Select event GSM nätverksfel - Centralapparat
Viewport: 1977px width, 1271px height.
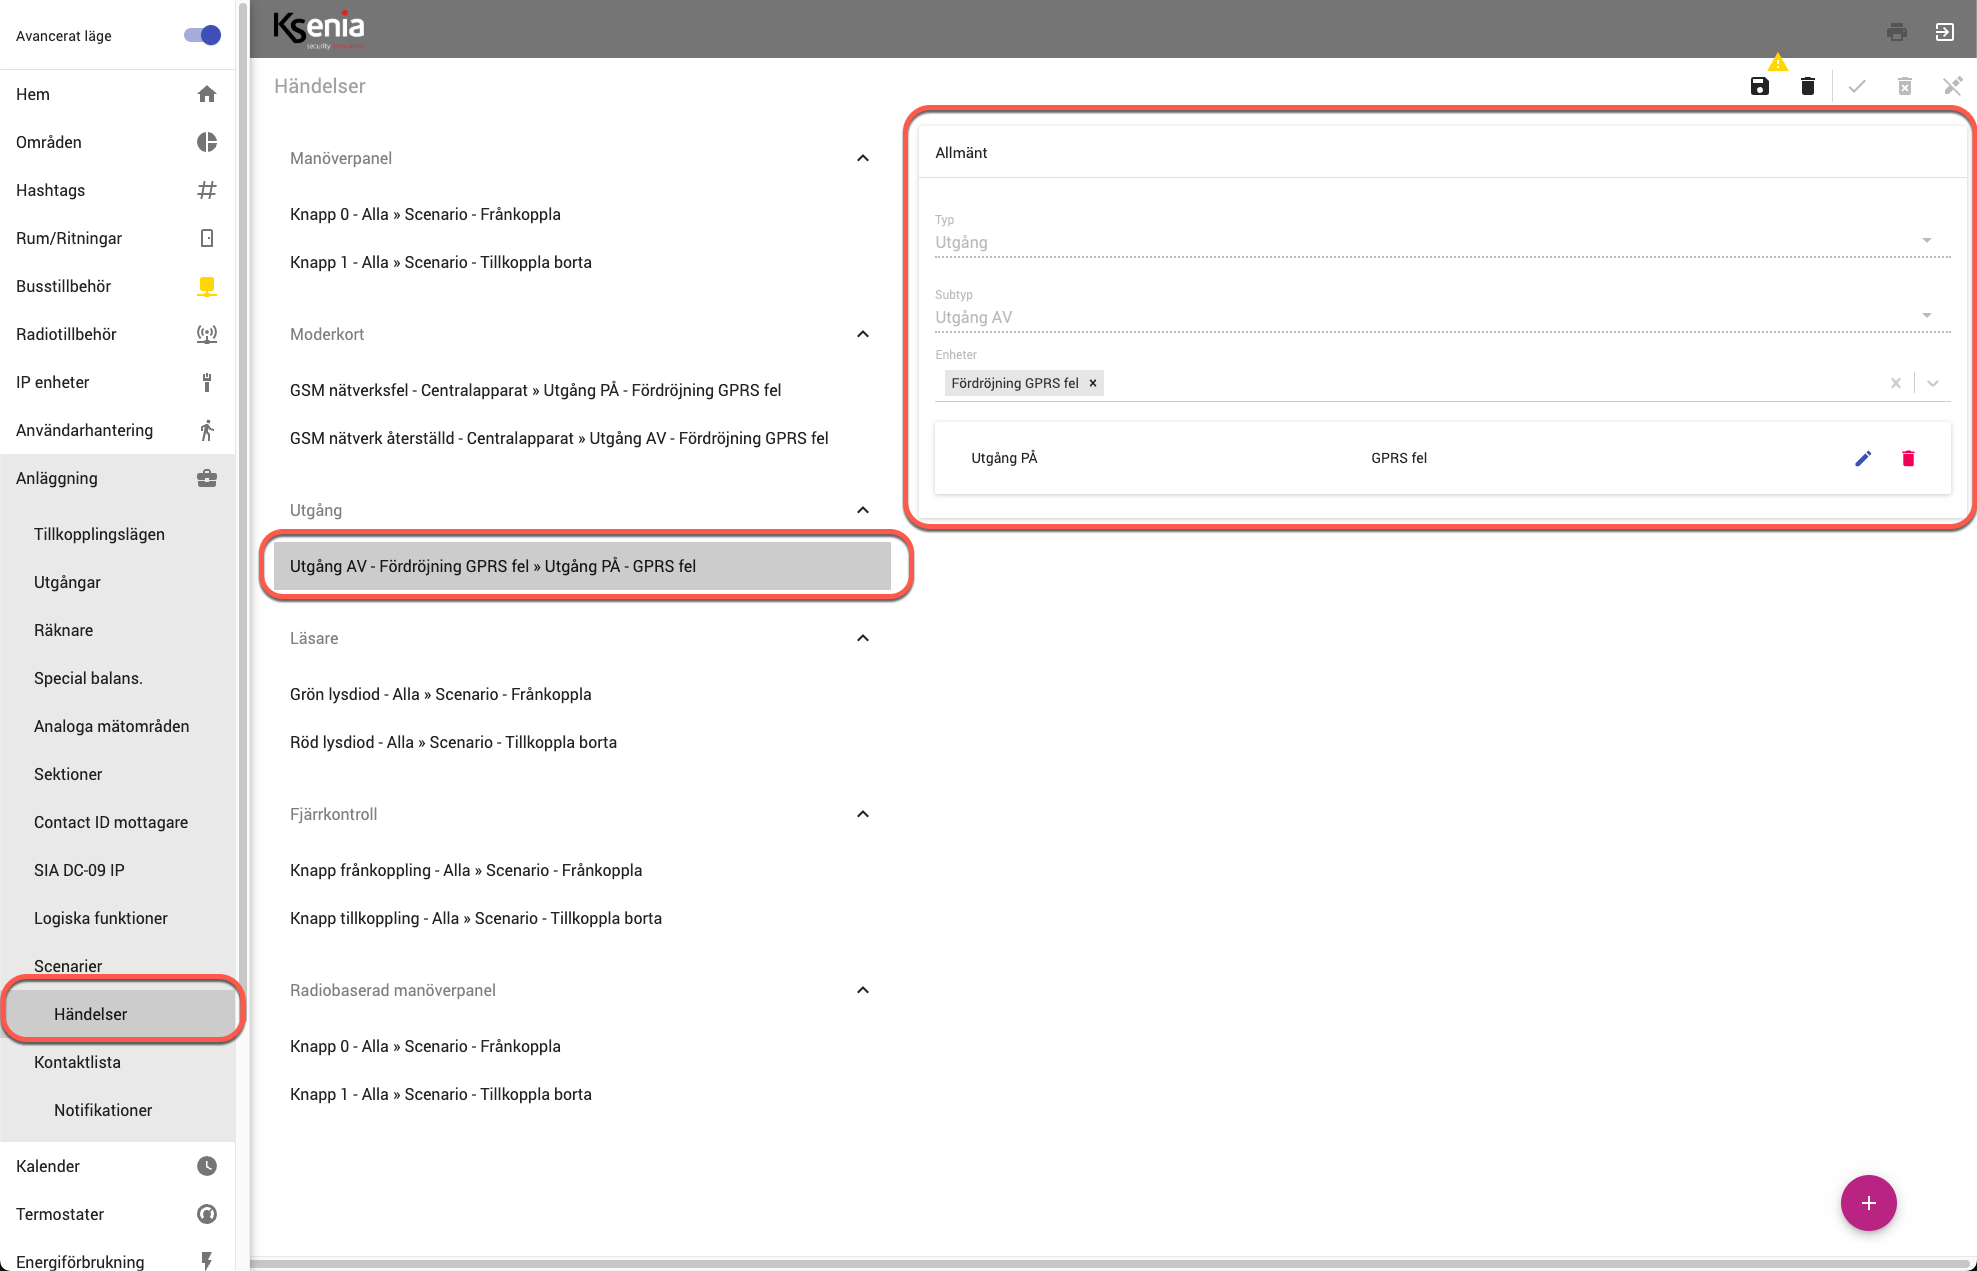tap(535, 390)
